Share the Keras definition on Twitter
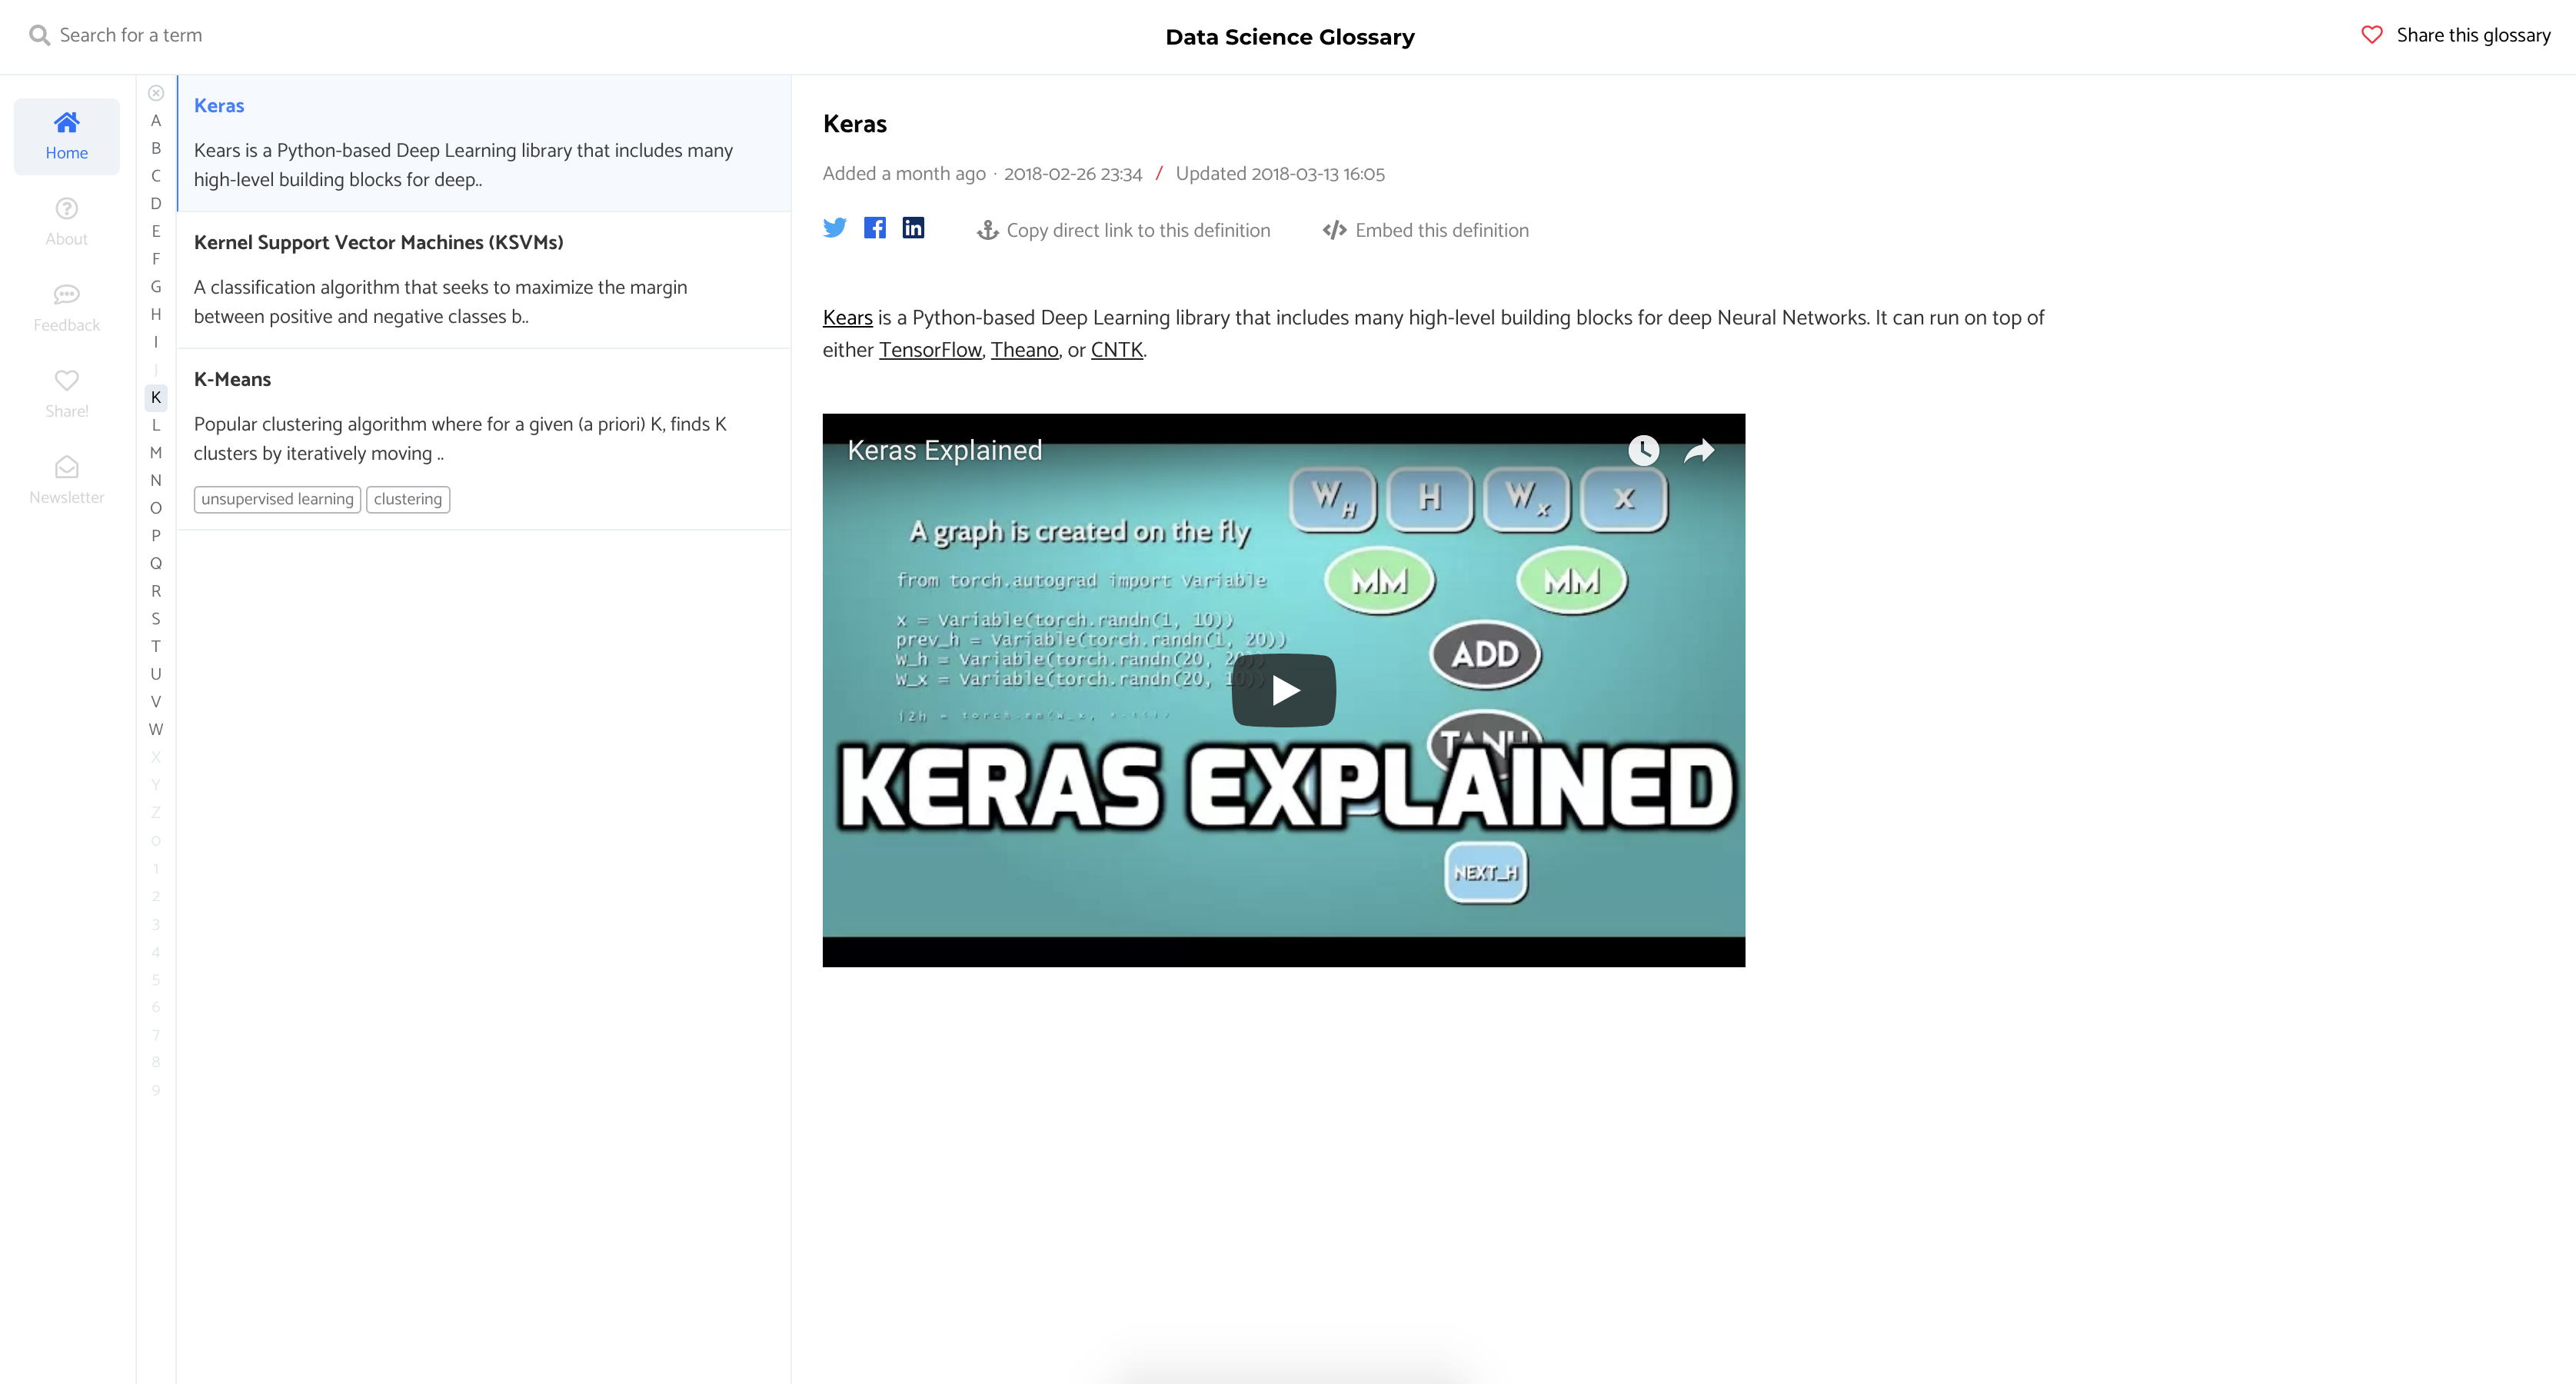 pyautogui.click(x=835, y=228)
